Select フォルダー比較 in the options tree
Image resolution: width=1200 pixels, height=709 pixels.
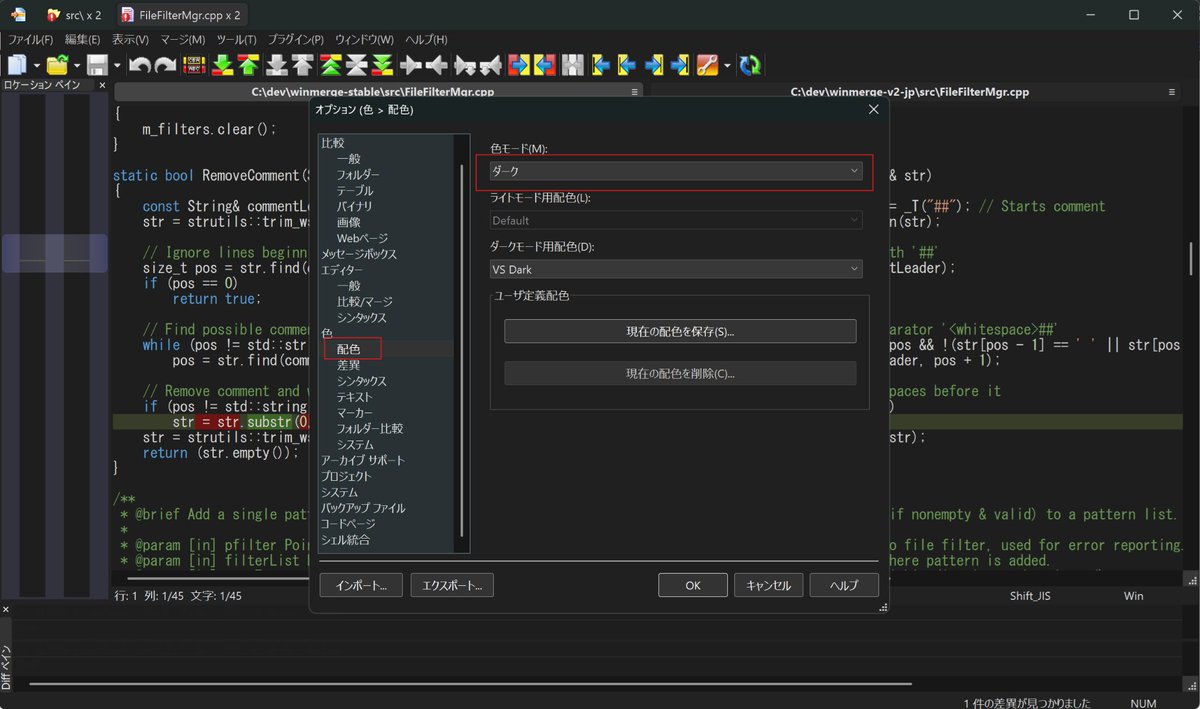(369, 428)
